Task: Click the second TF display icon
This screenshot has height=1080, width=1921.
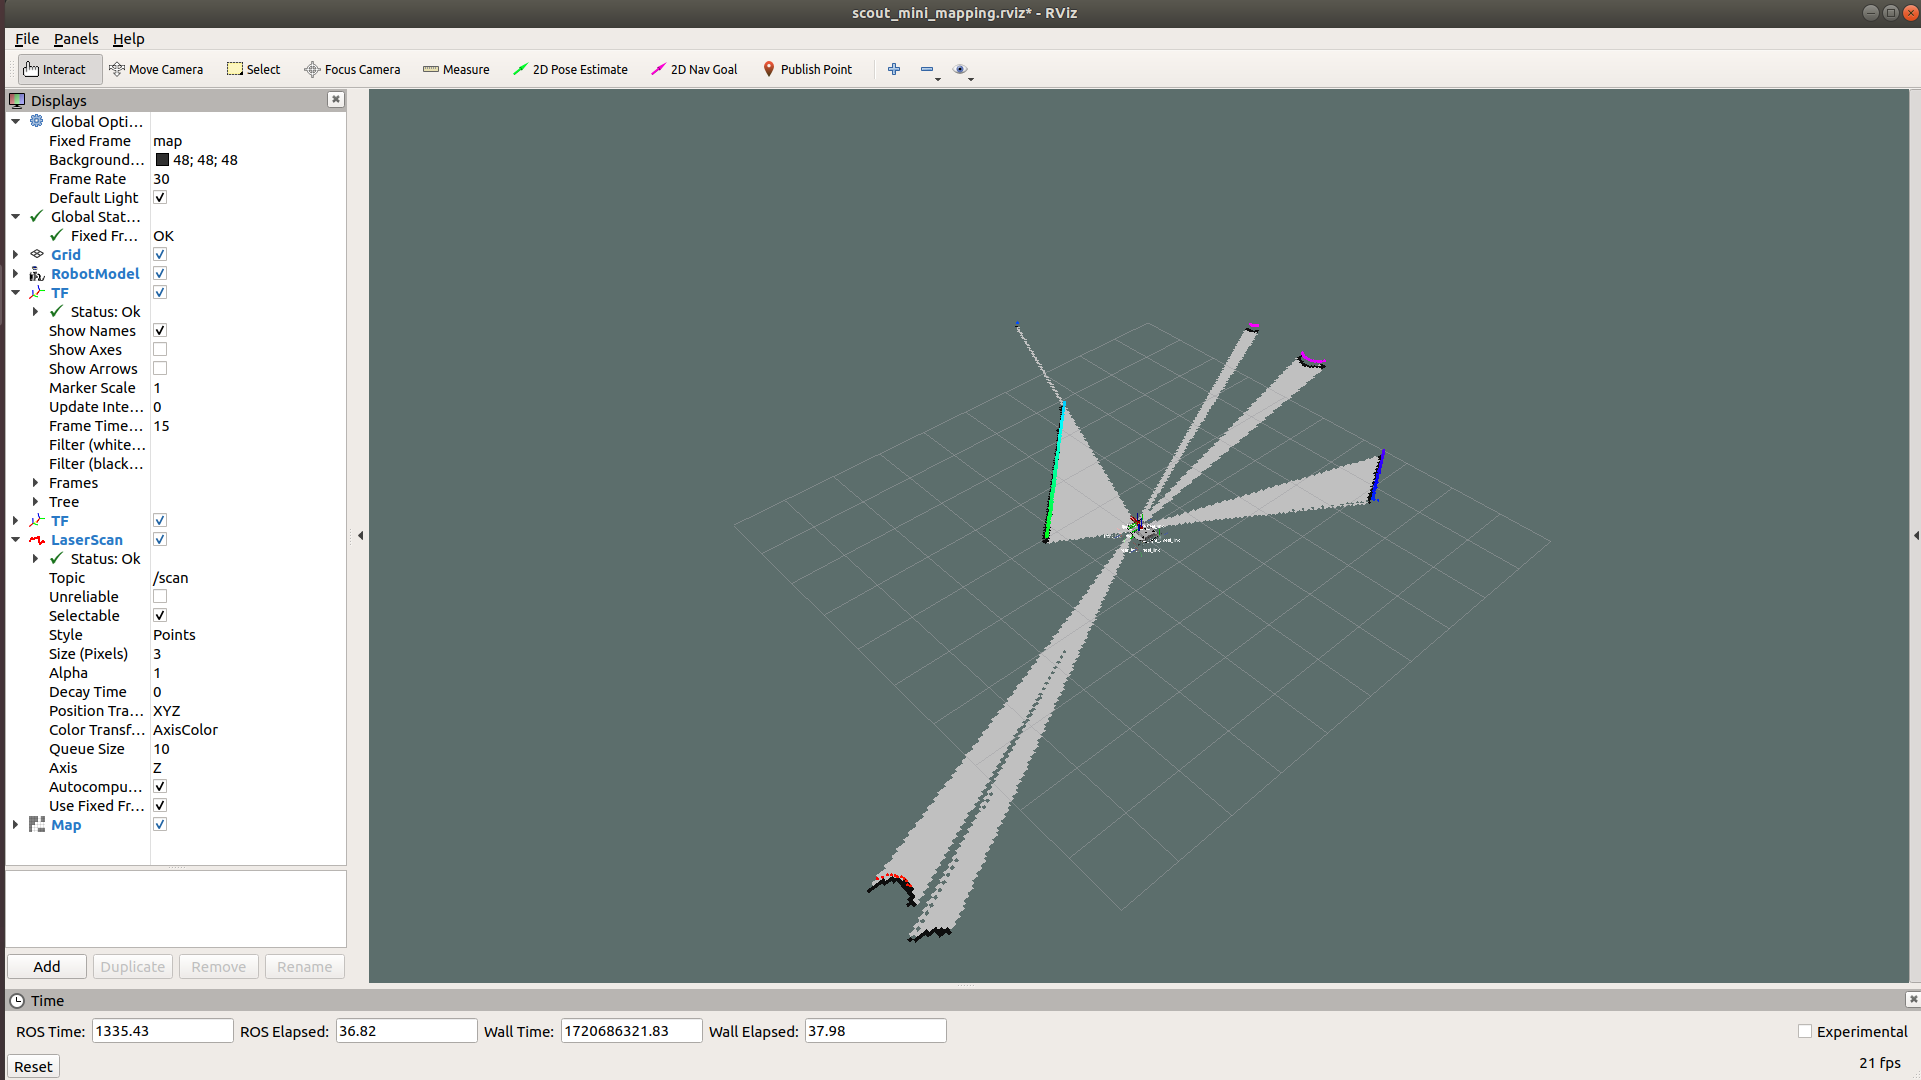Action: pyautogui.click(x=37, y=520)
